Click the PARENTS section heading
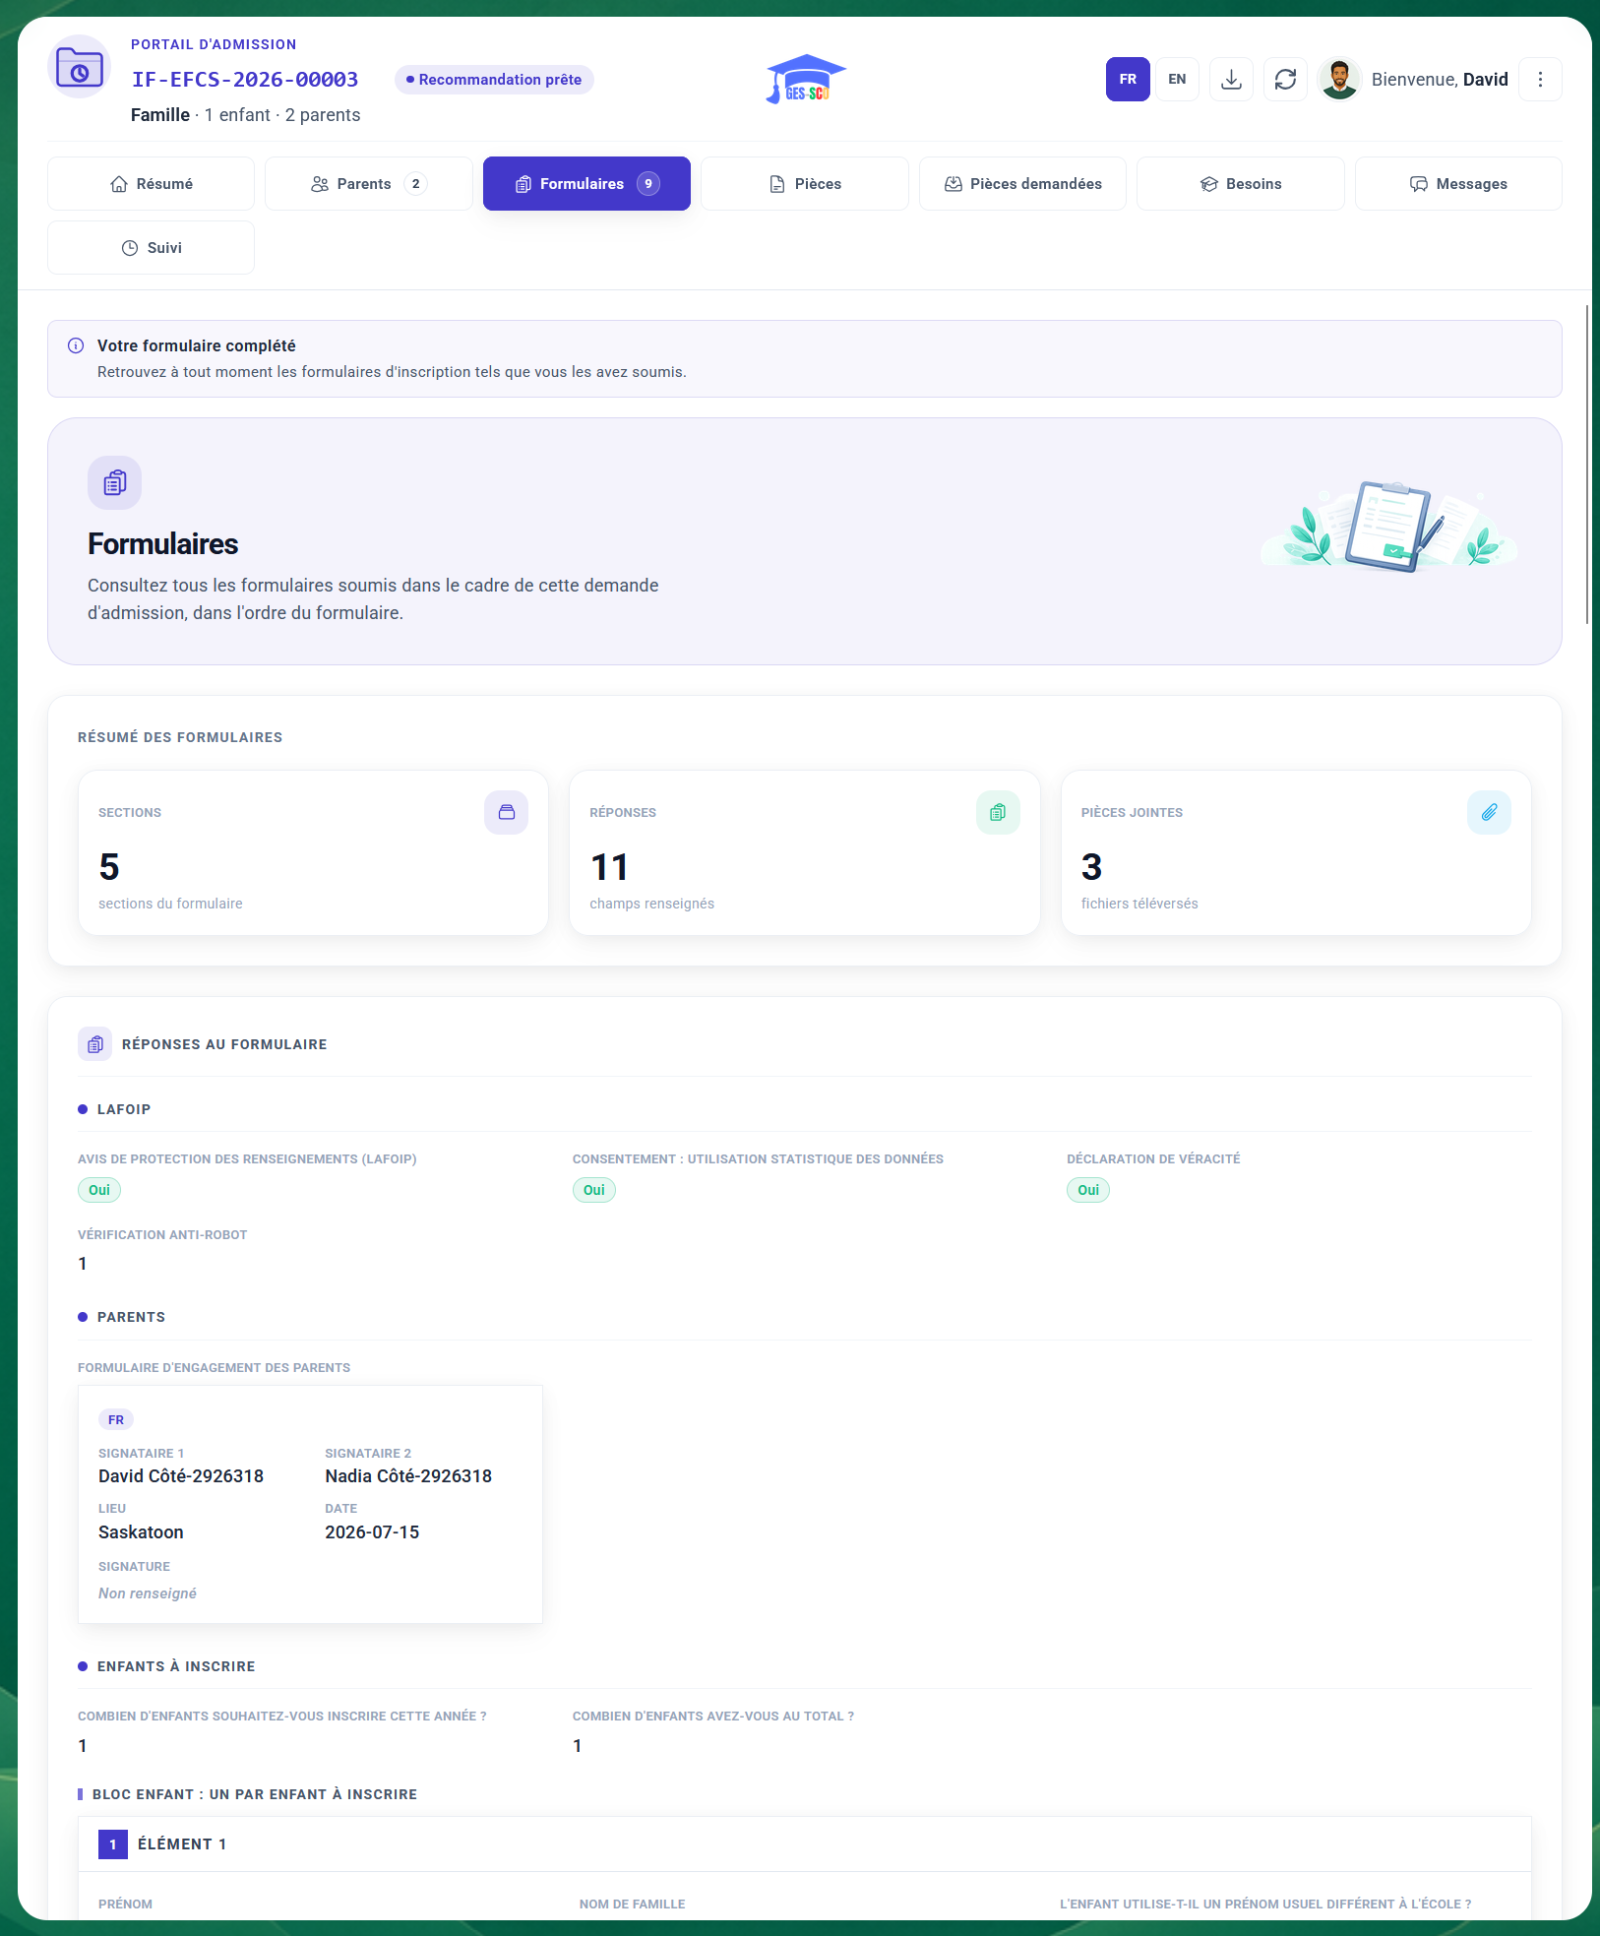Image resolution: width=1600 pixels, height=1936 pixels. point(131,1317)
